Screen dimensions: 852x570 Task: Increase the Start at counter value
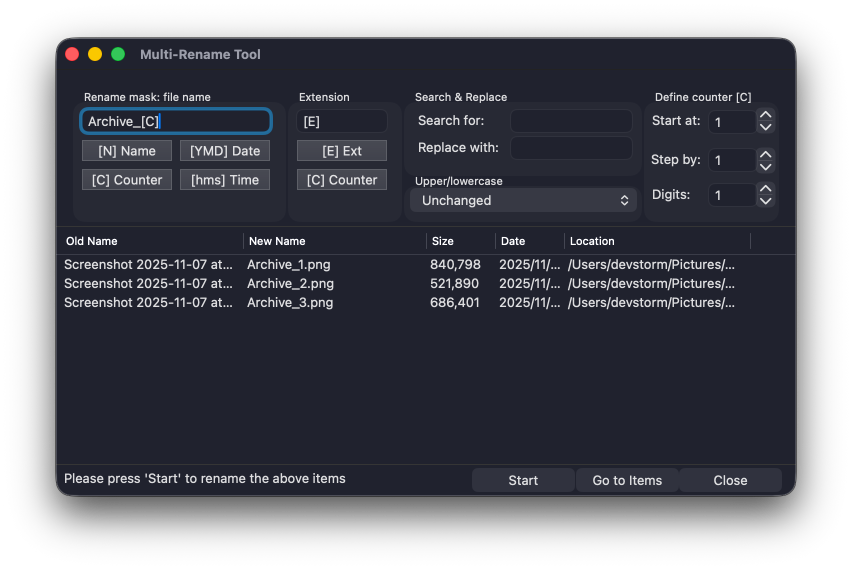765,116
